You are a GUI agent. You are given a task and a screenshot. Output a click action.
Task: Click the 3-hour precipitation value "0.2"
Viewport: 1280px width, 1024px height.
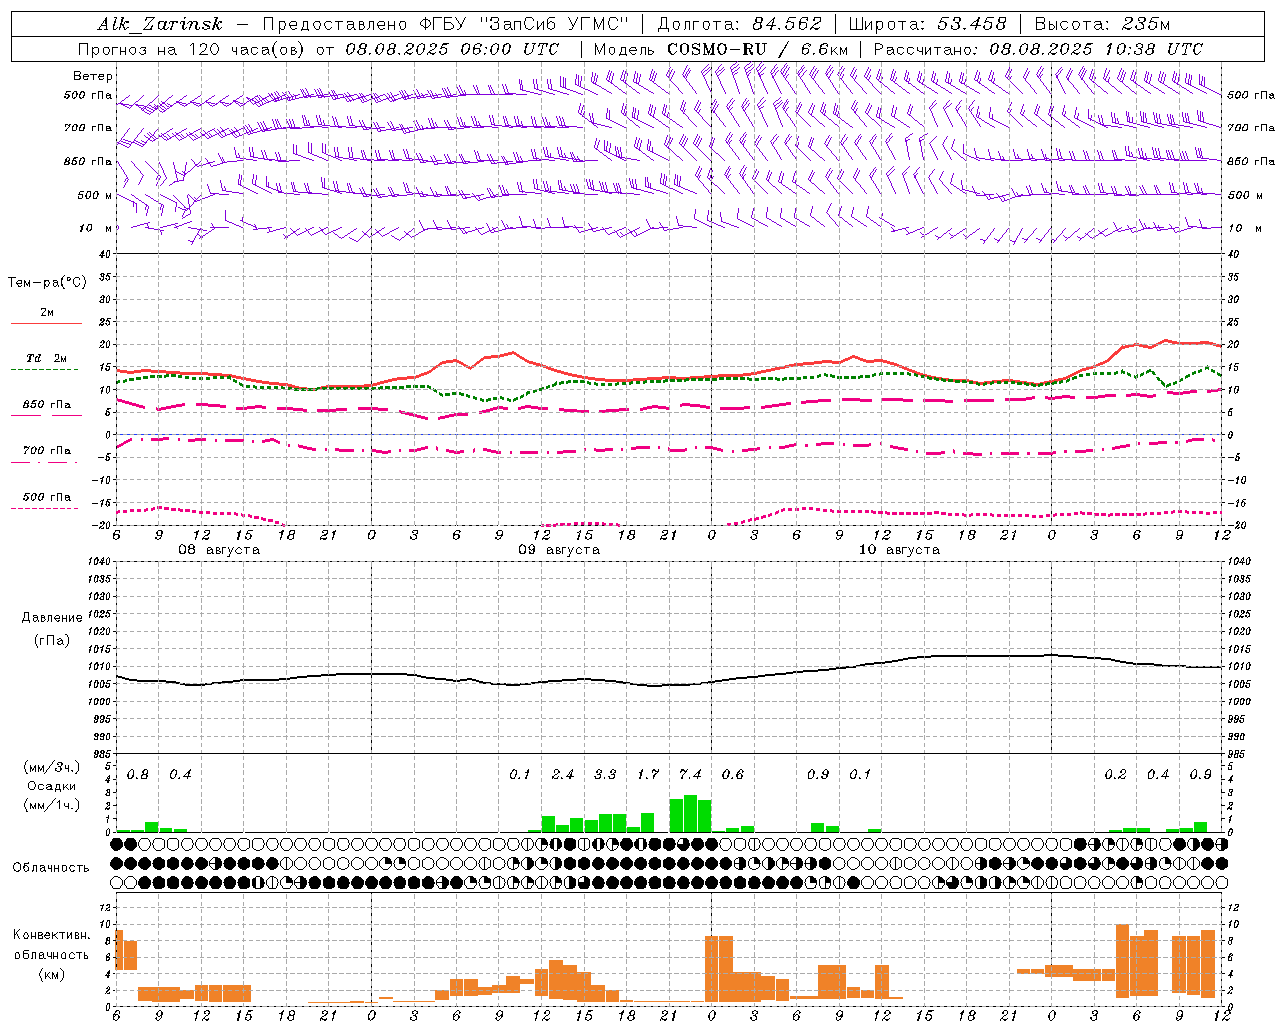1115,774
